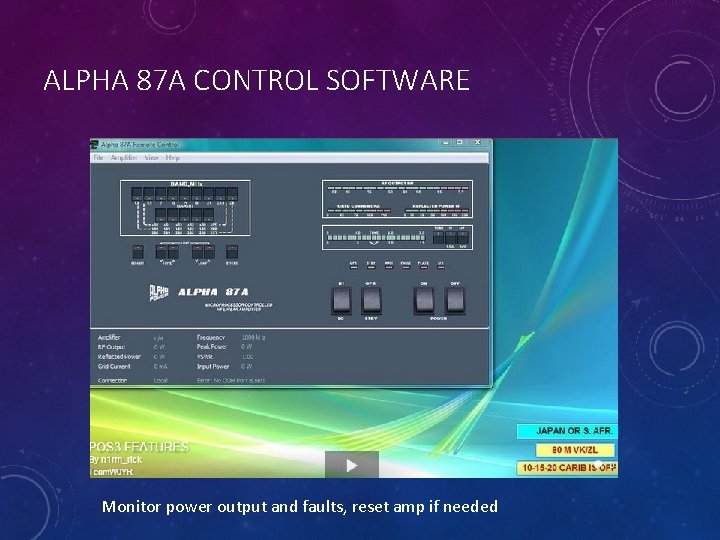Click the FAULT status indicator

[x=405, y=265]
